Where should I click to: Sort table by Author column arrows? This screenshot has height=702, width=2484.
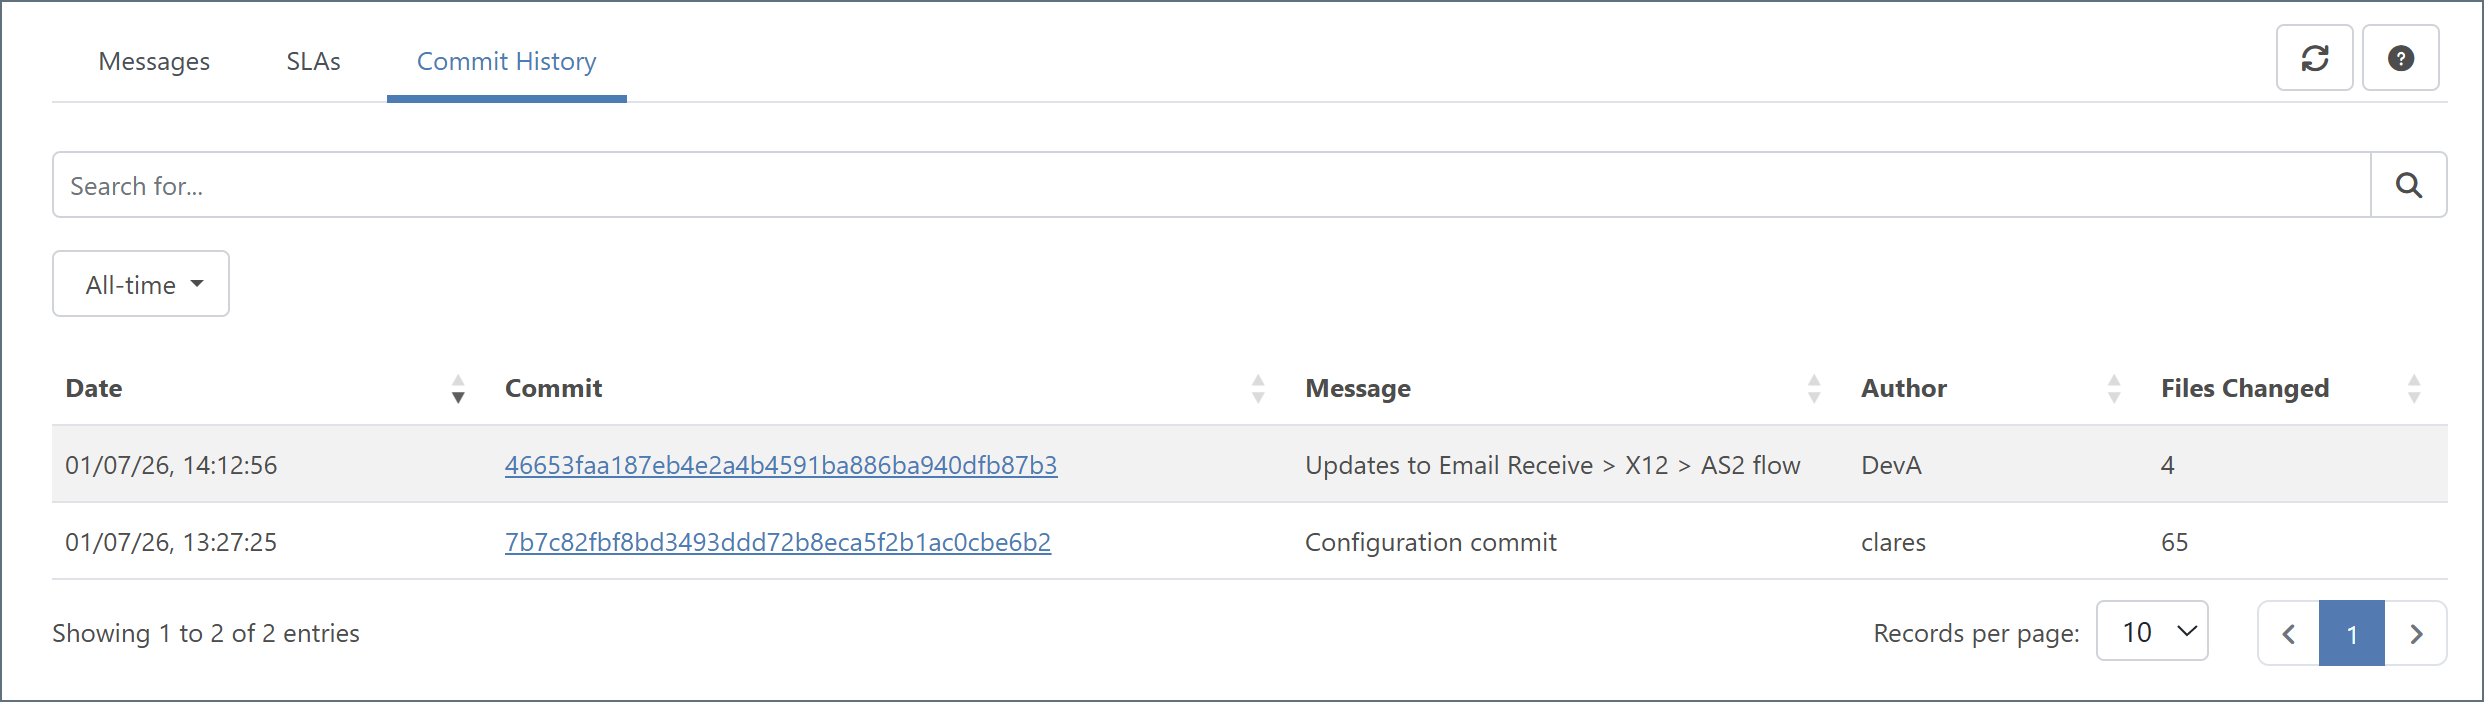2114,389
